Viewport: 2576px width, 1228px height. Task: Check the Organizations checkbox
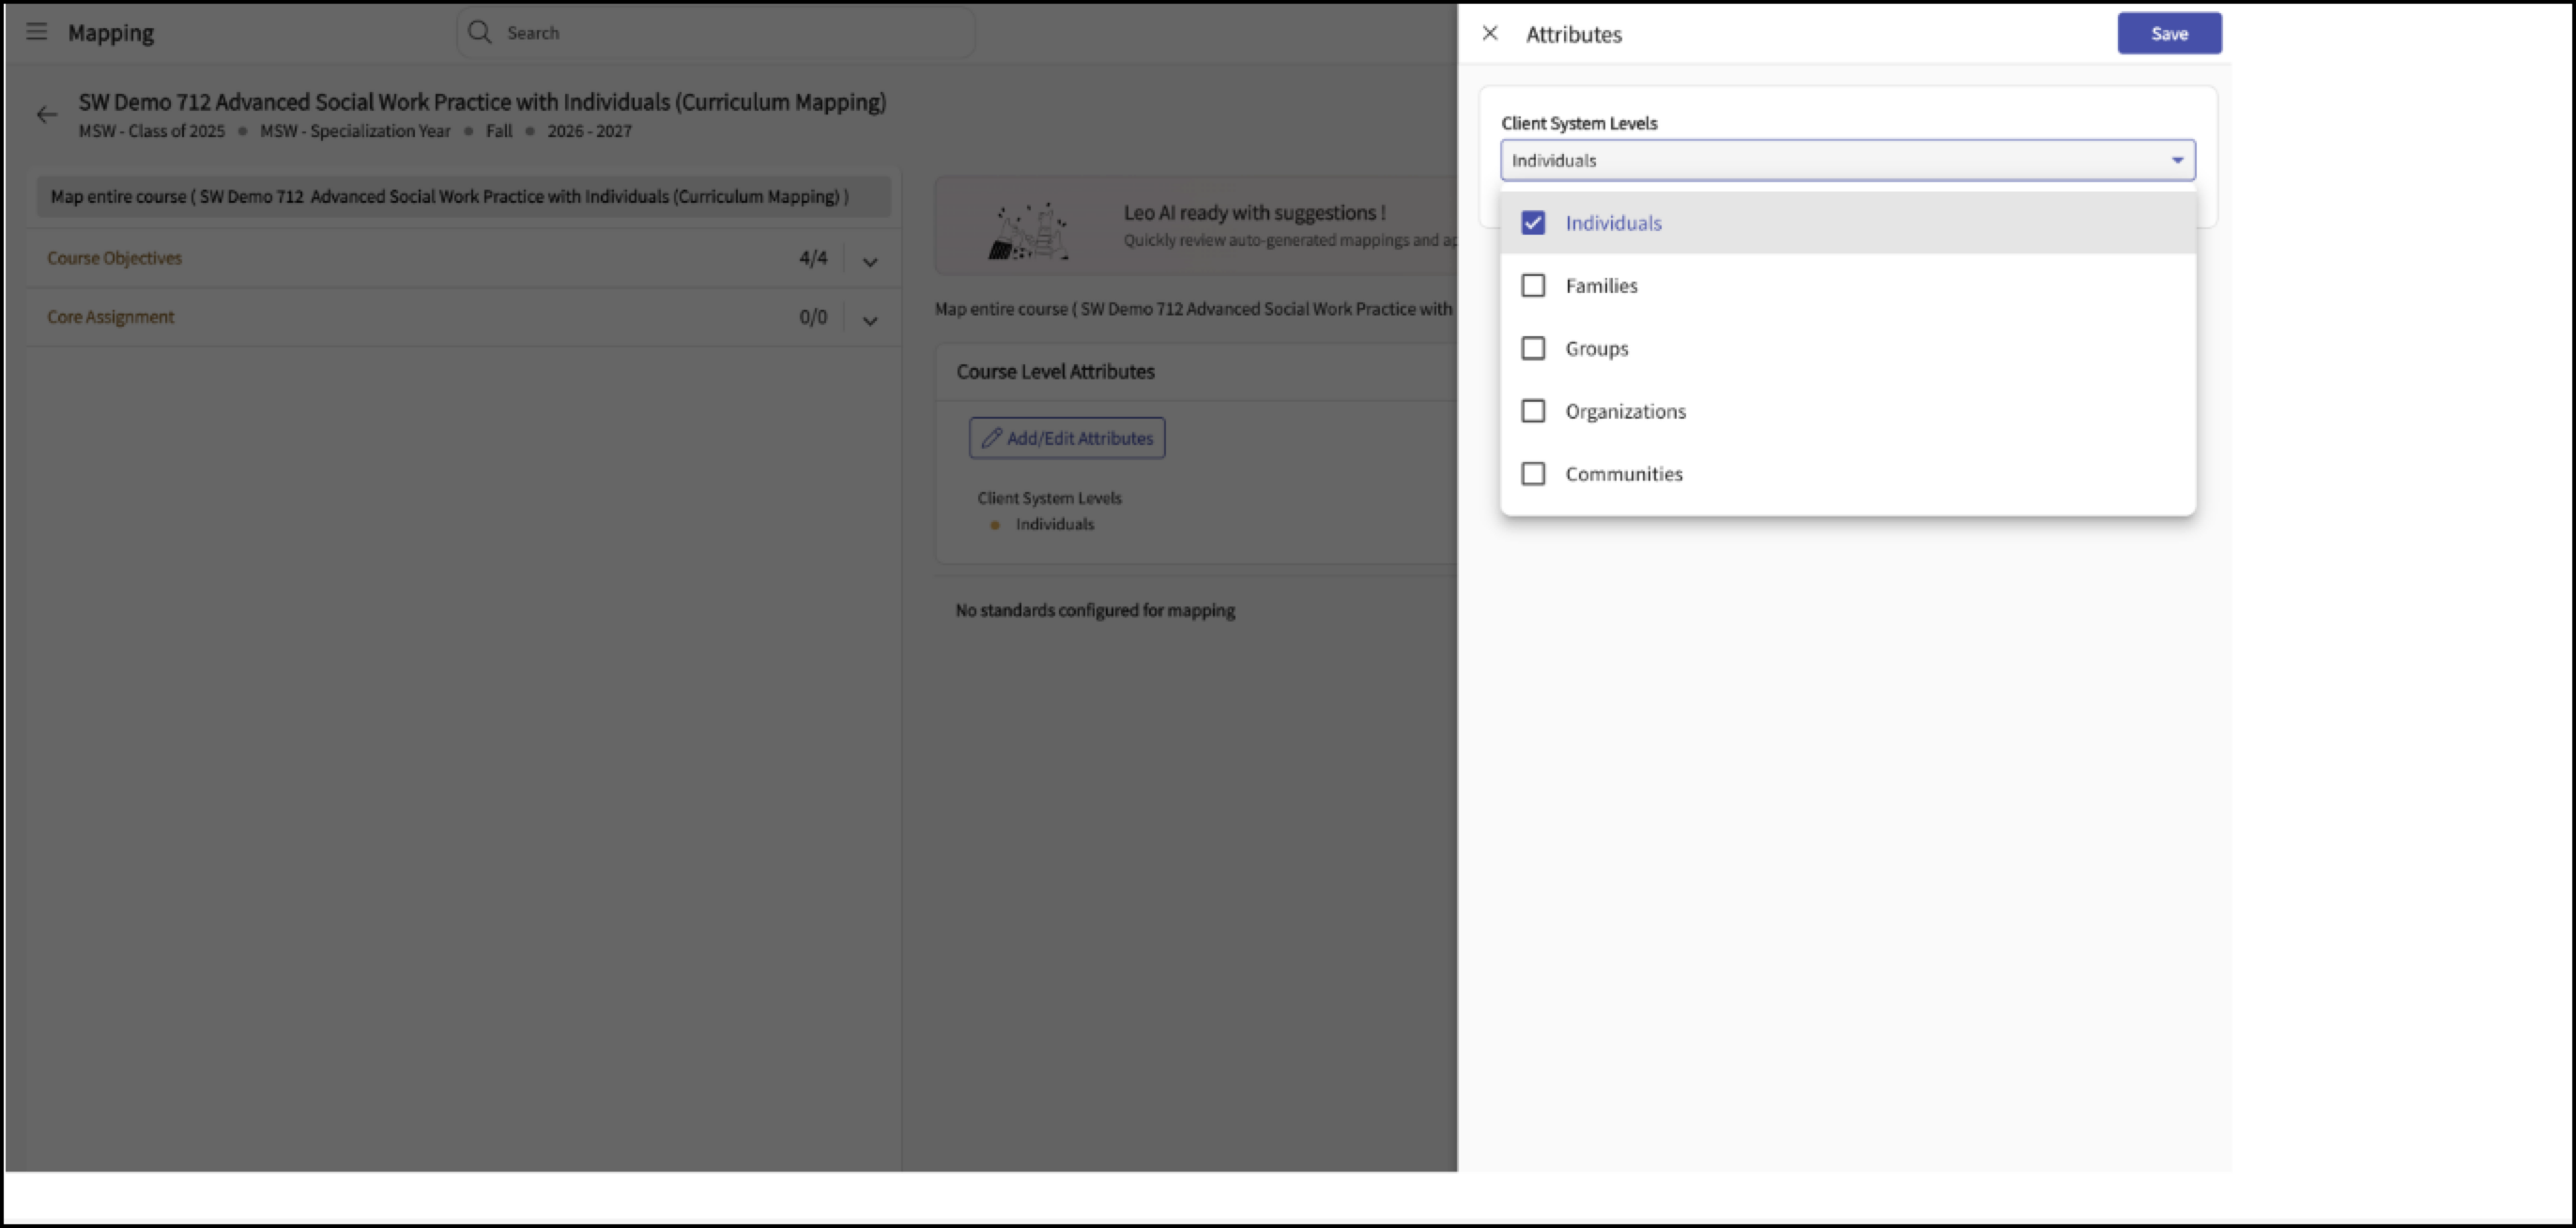[1533, 411]
